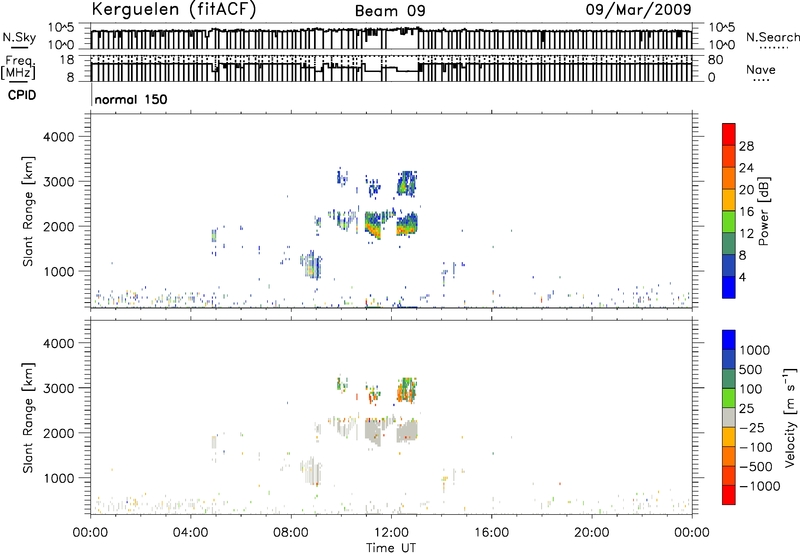Click the '12:00' time tick label
This screenshot has height=554, width=800.
point(391,533)
